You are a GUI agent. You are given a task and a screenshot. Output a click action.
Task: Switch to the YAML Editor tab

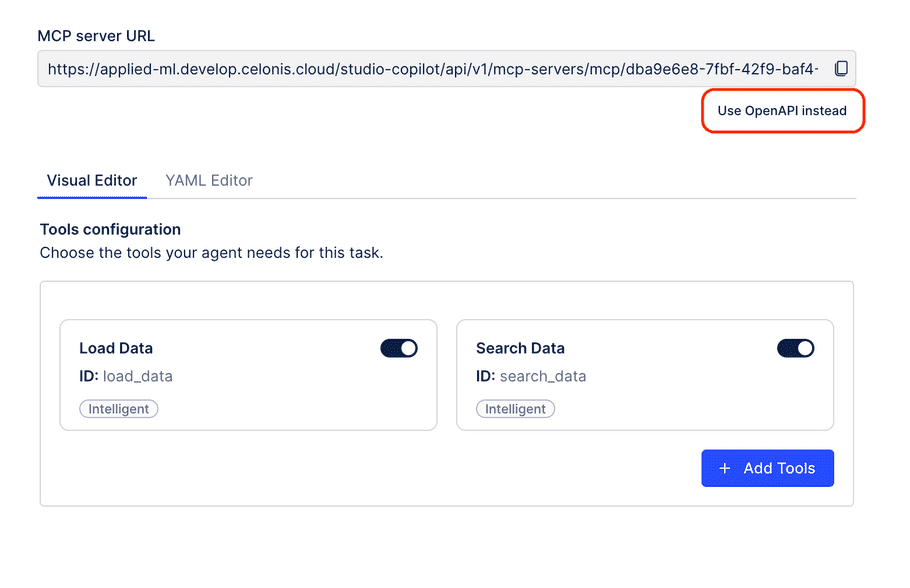208,180
